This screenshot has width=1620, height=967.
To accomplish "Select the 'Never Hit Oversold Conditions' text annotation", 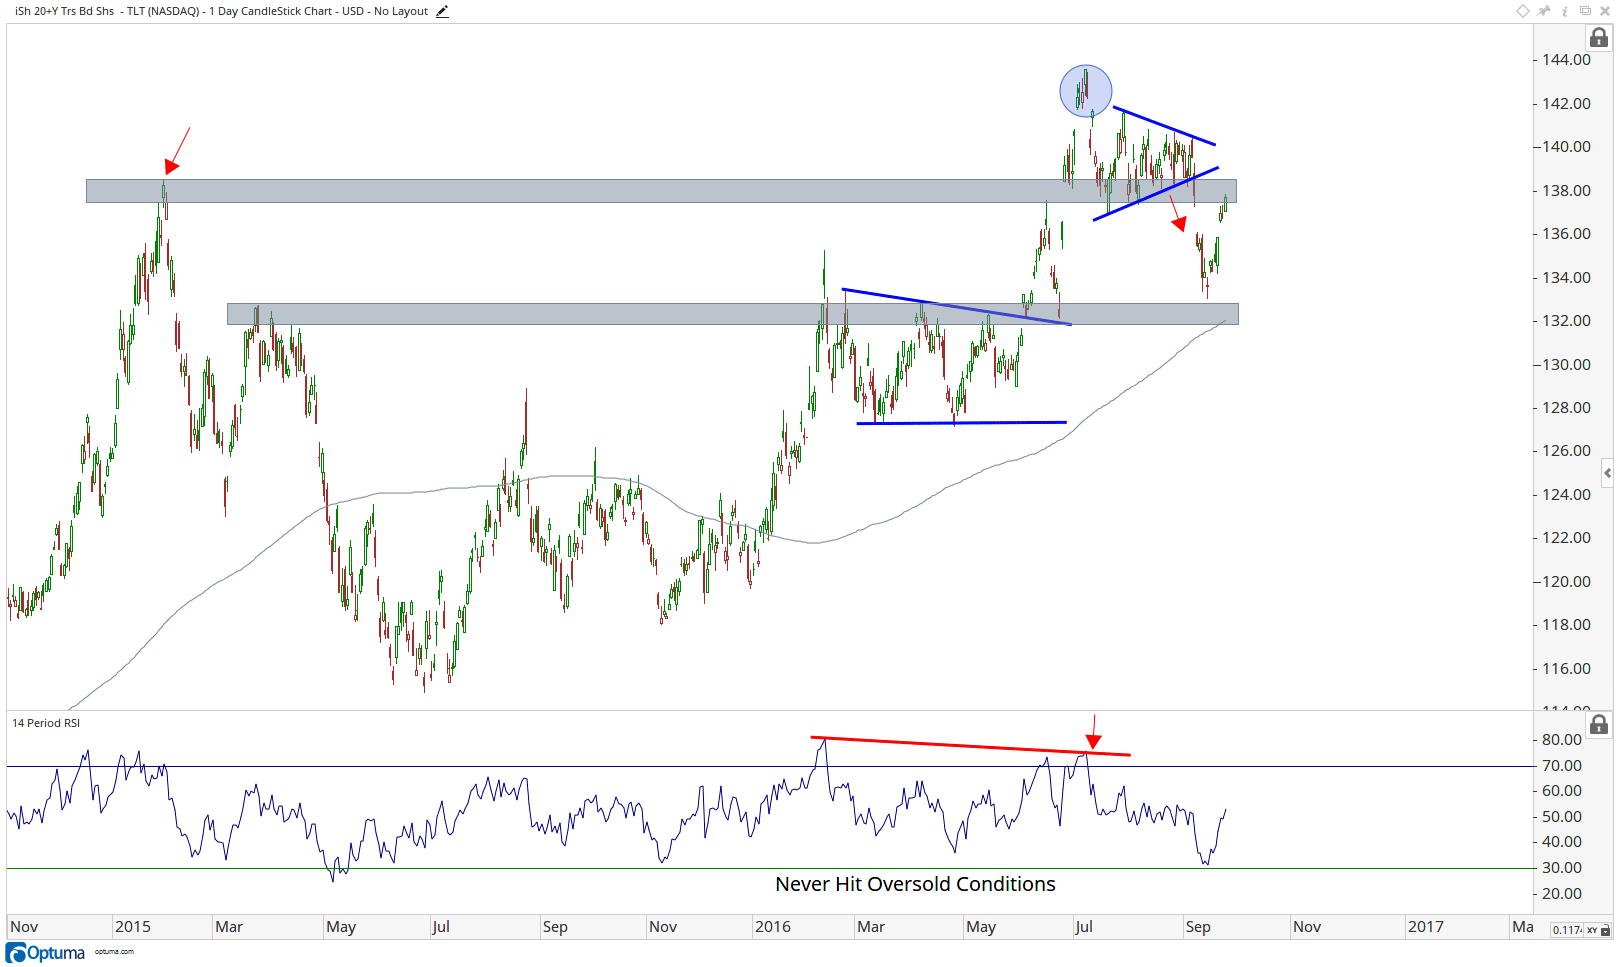I will (915, 884).
